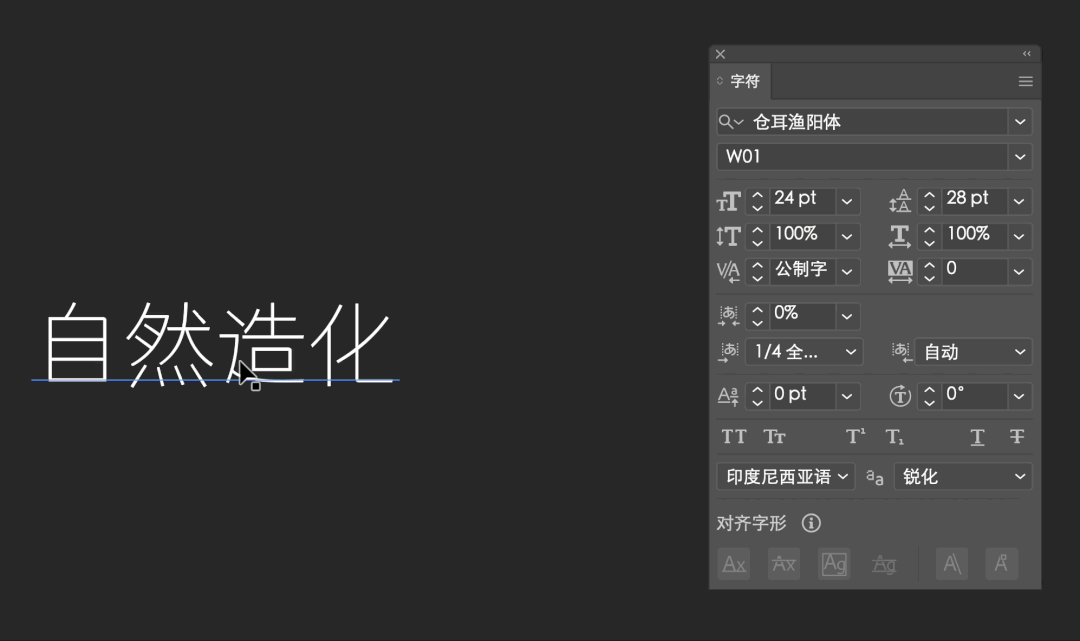Screen dimensions: 1080x641
Task: Close the Character panel with the X icon
Action: tap(720, 54)
